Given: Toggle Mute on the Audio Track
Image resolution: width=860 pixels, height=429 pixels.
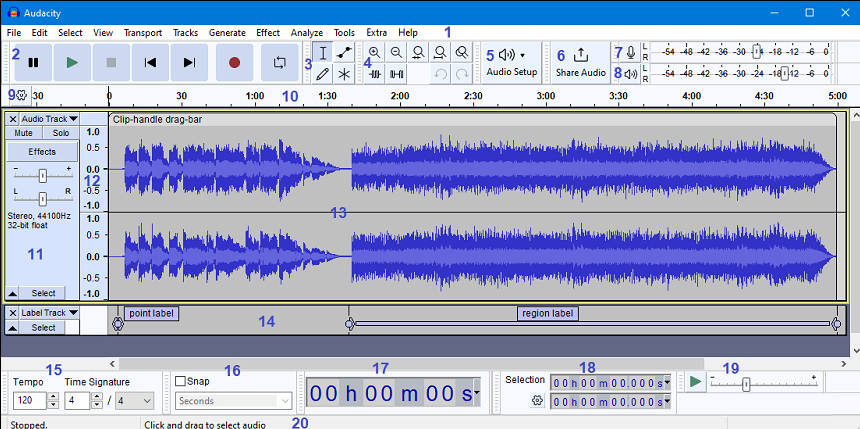Looking at the screenshot, I should 24,133.
